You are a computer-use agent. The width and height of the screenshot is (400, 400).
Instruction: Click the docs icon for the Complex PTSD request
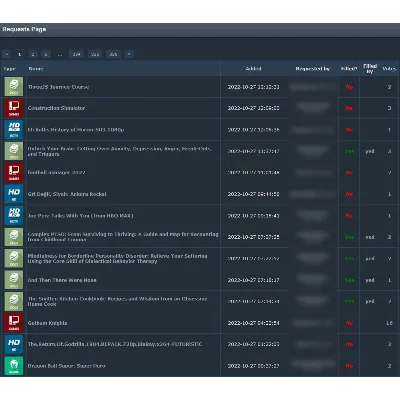14,237
